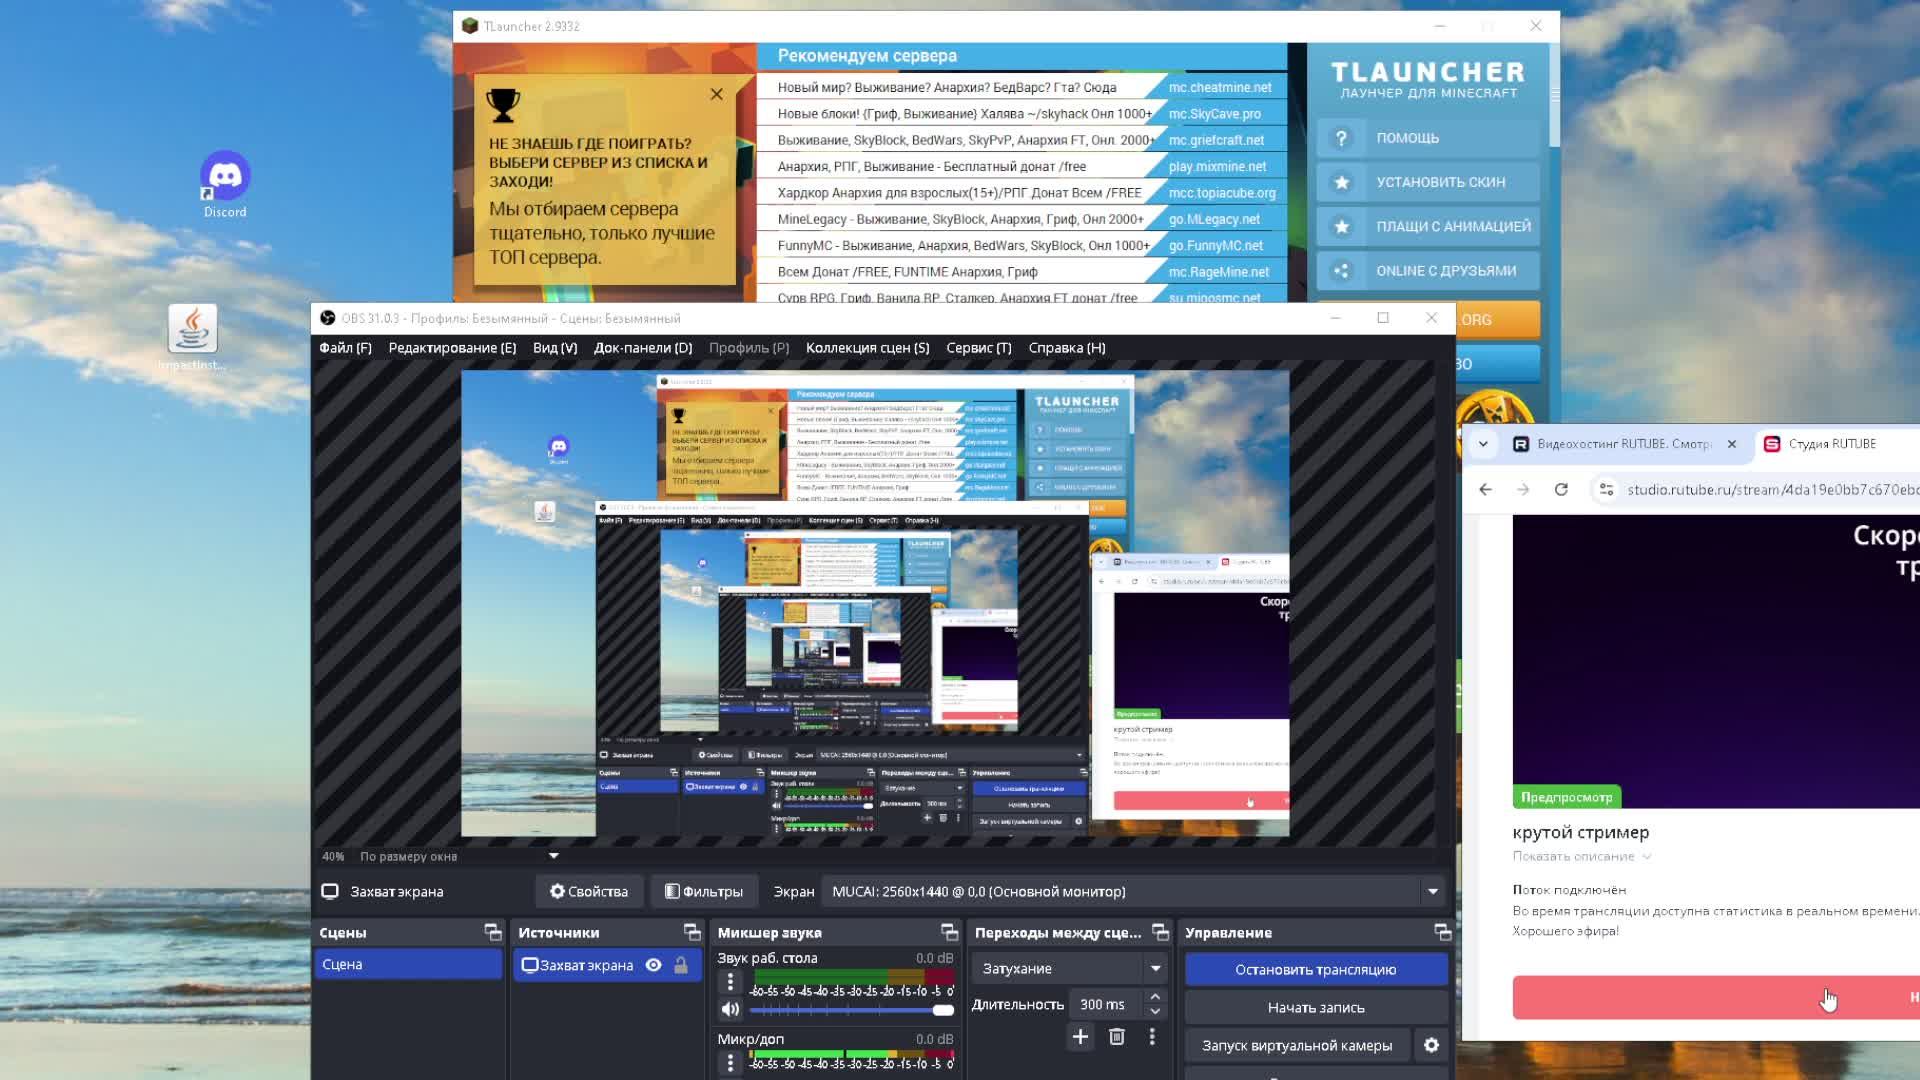
Task: Adjust Звук раб. стола volume slider
Action: point(851,1010)
